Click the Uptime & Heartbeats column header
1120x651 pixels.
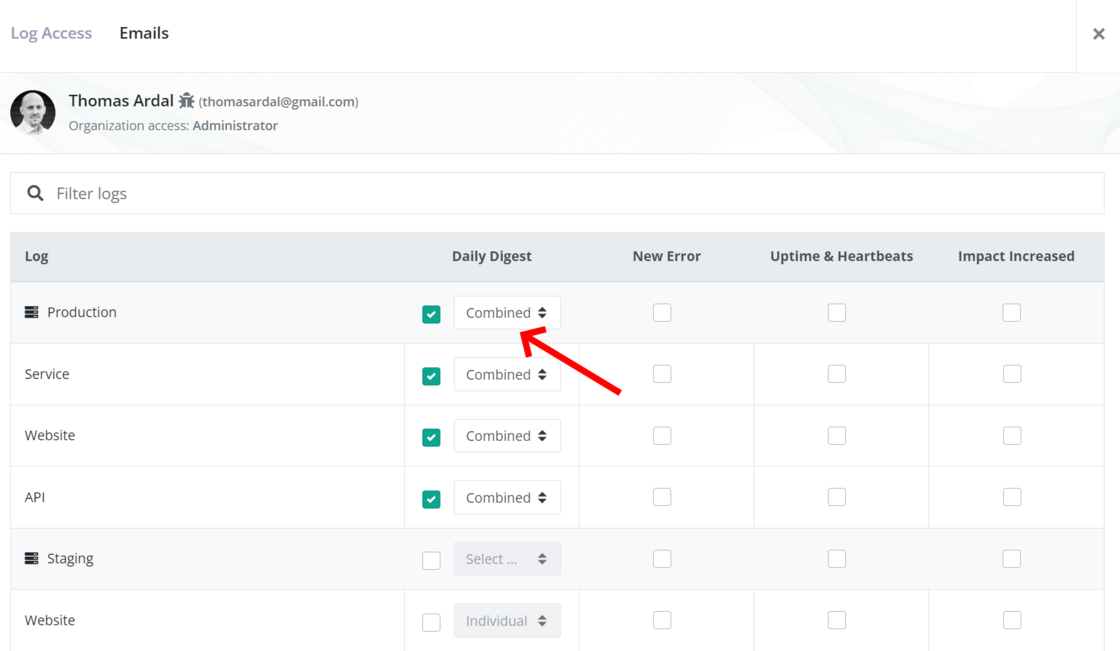[x=841, y=256]
